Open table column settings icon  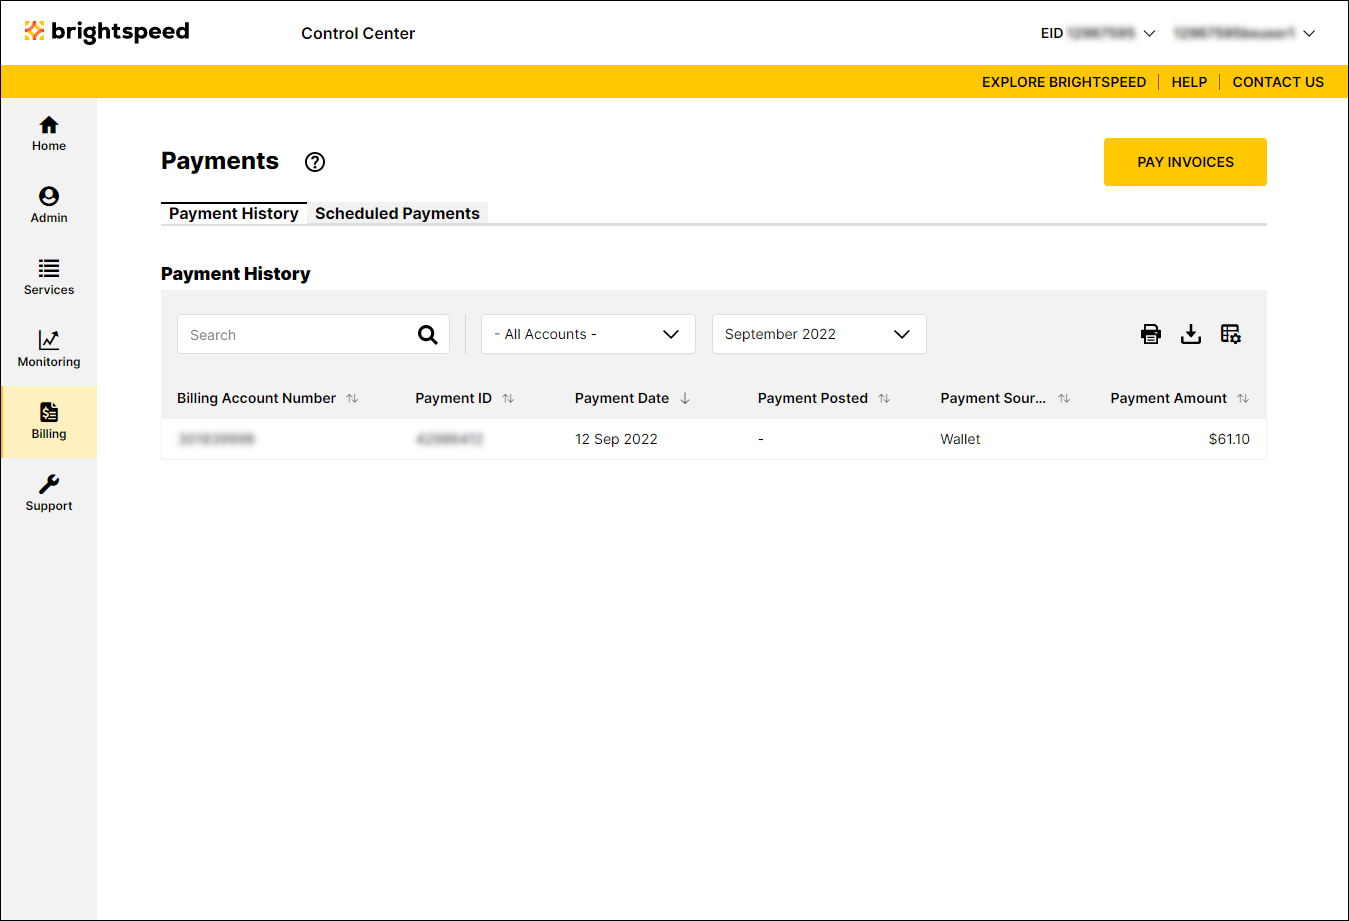1231,334
